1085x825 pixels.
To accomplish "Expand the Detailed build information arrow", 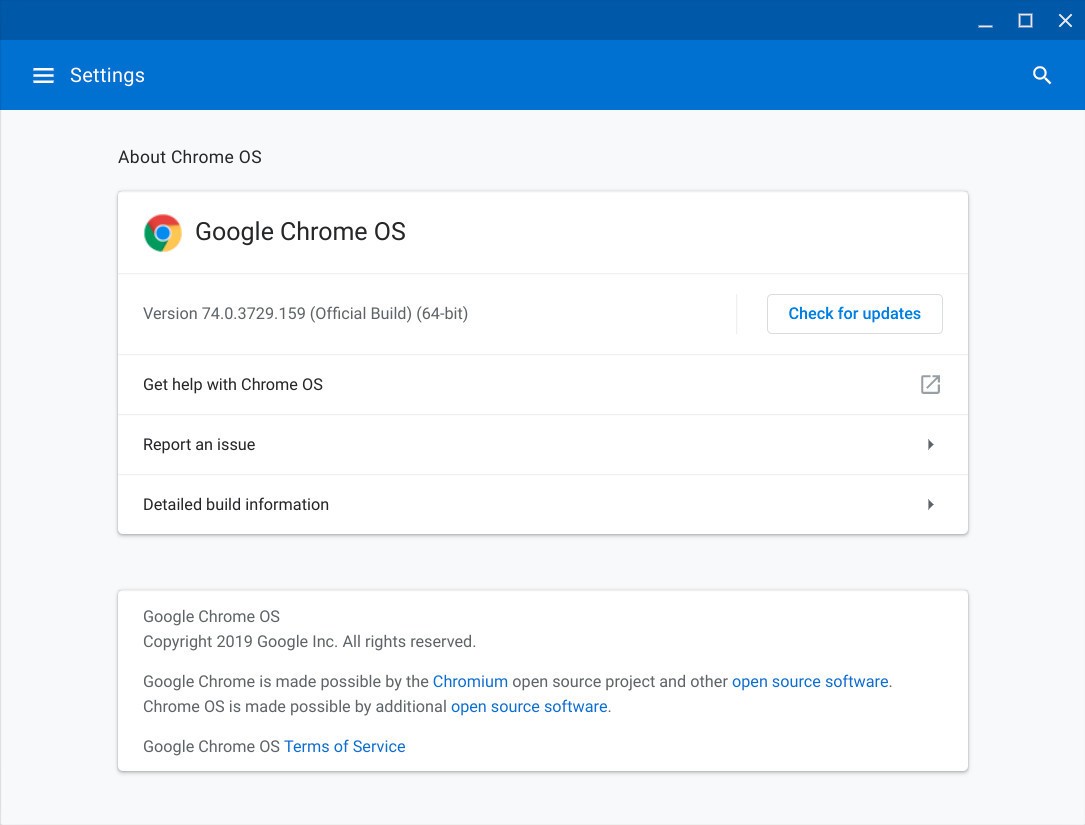I will [x=931, y=505].
